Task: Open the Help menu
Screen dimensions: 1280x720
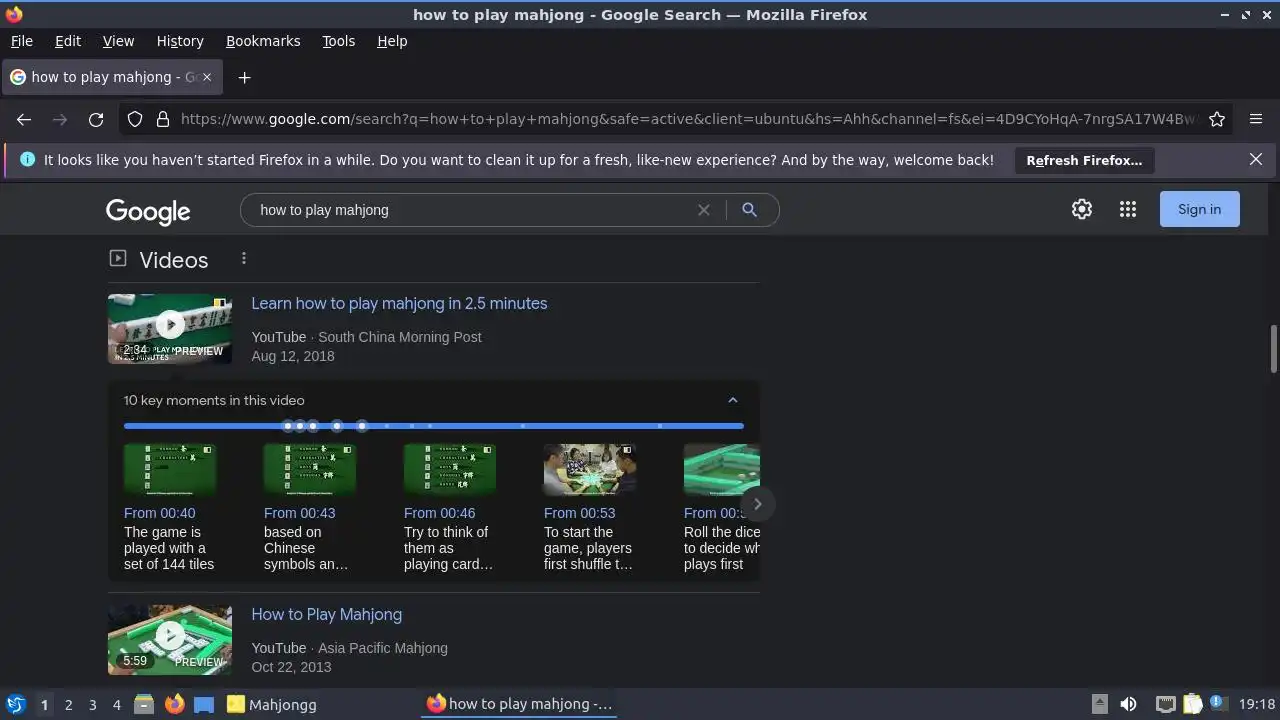Action: (x=392, y=41)
